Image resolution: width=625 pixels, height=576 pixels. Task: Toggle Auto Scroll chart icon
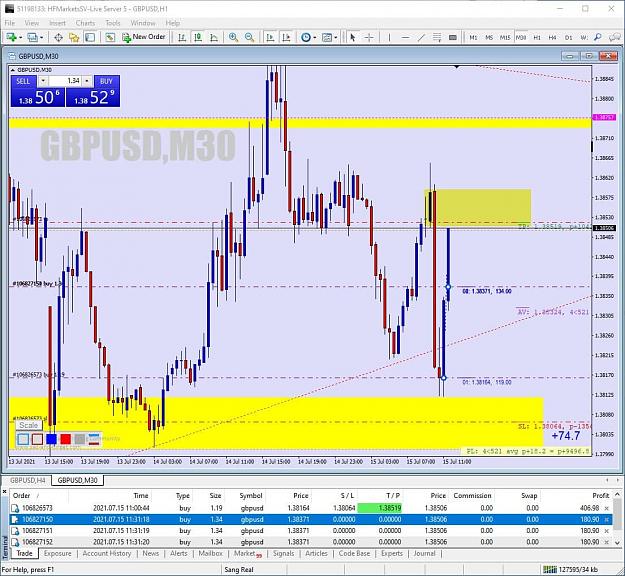tap(270, 37)
